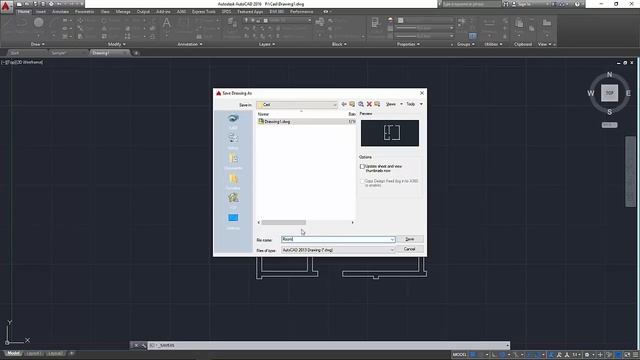
Task: Open Documents location in the places sidebar
Action: (233, 161)
